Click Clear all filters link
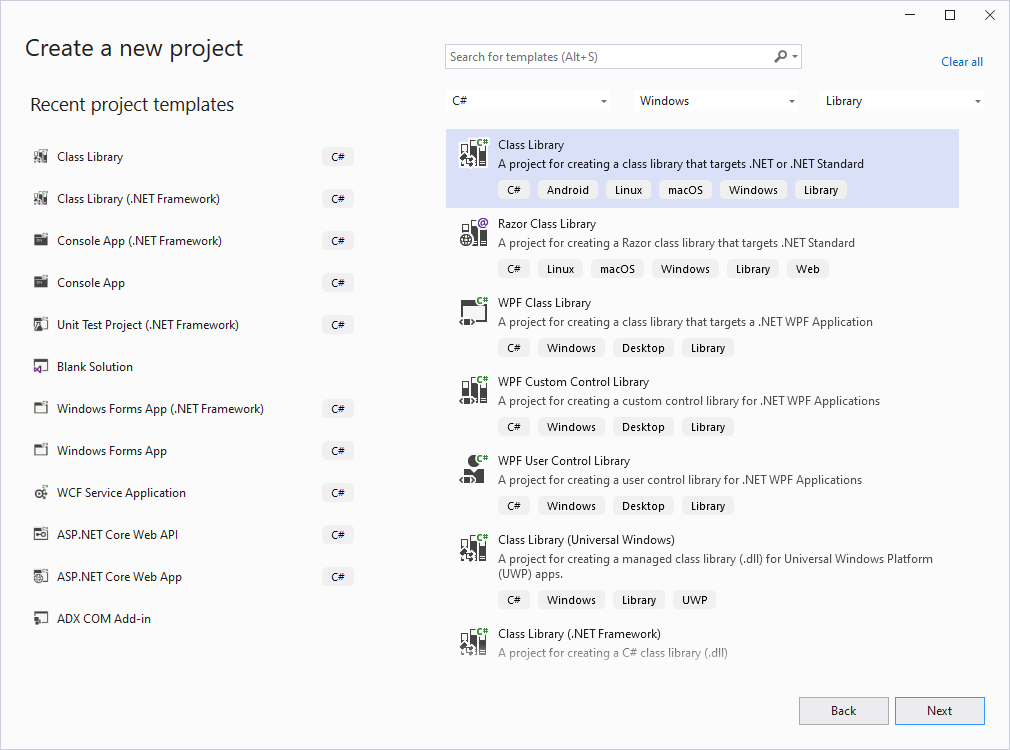 (962, 62)
